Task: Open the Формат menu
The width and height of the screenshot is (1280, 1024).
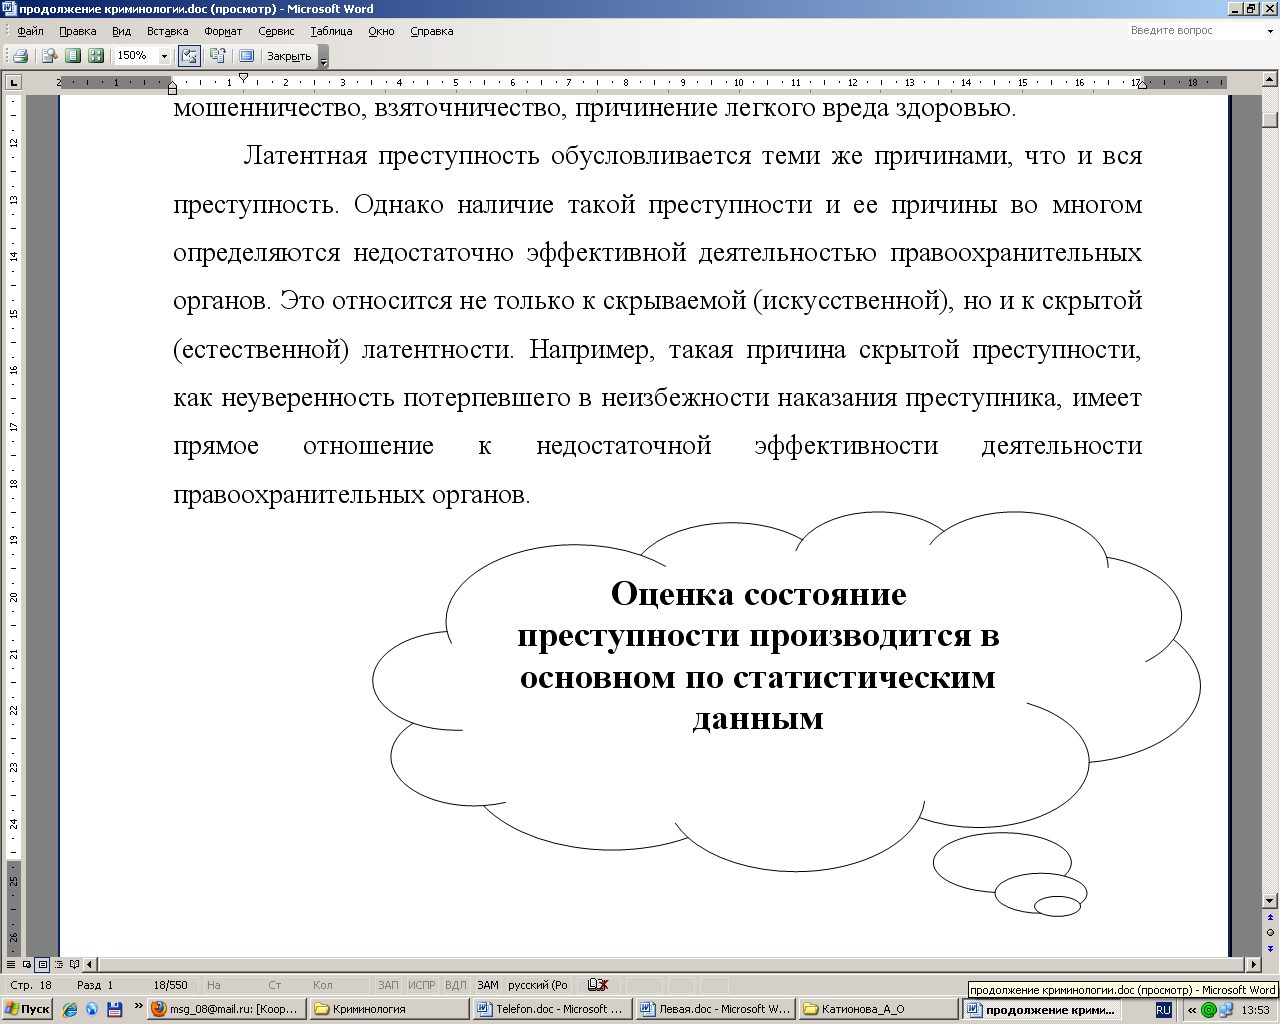Action: tap(223, 31)
